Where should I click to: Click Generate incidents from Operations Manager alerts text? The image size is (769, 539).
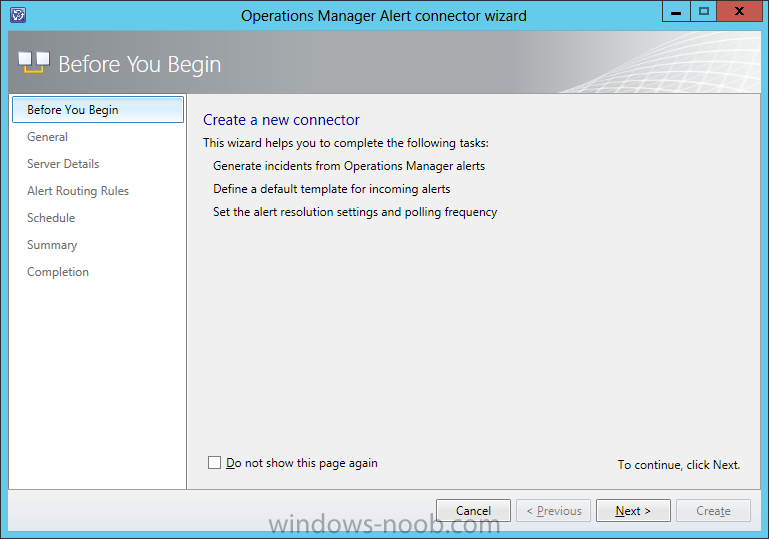(x=349, y=166)
